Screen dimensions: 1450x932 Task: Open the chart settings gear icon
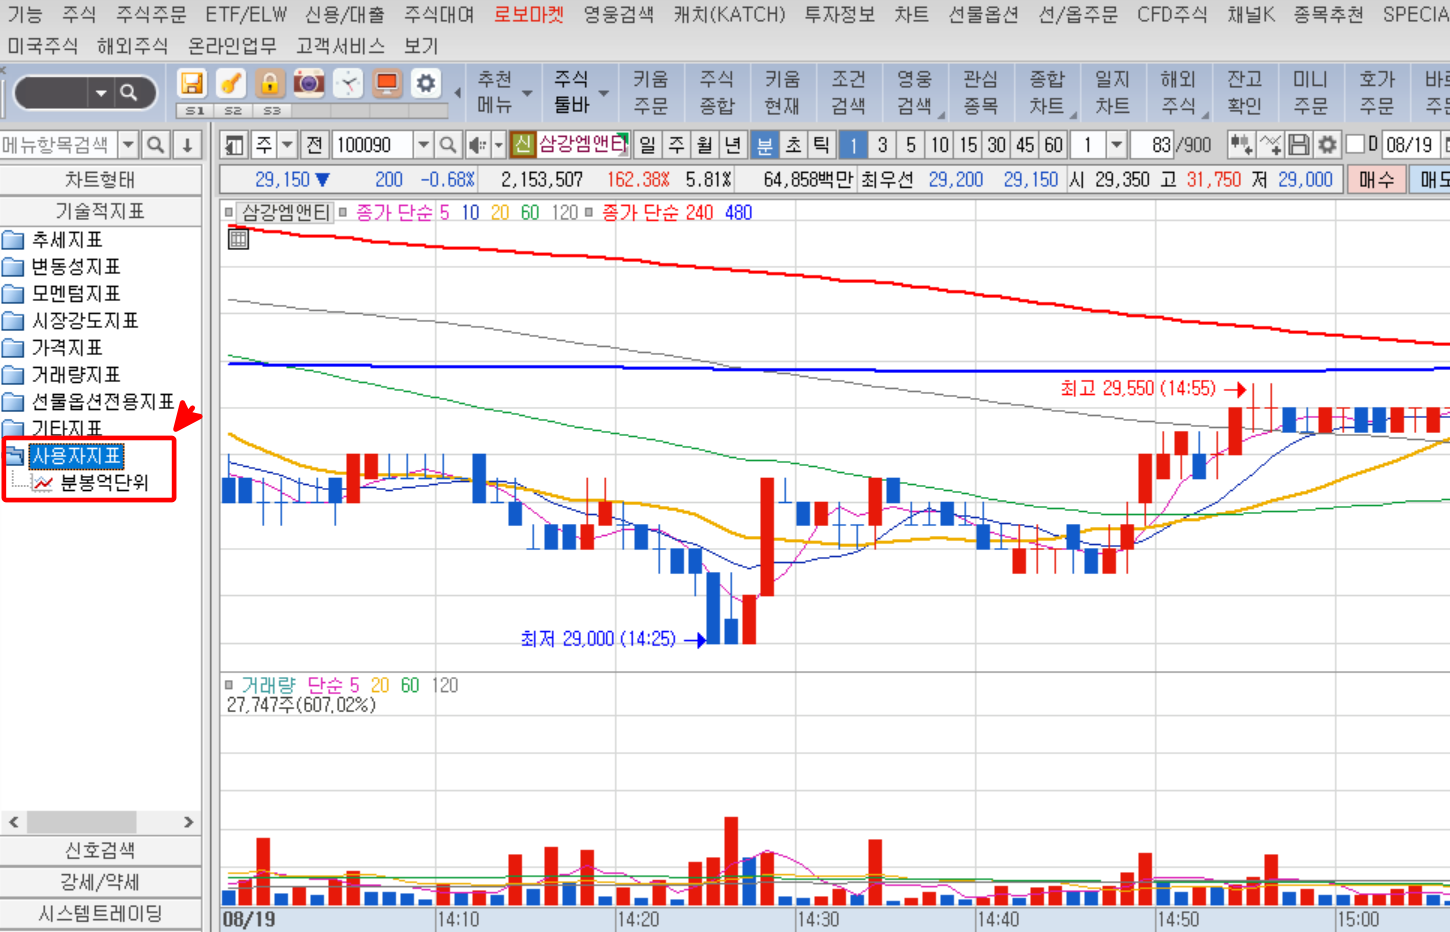click(1327, 145)
